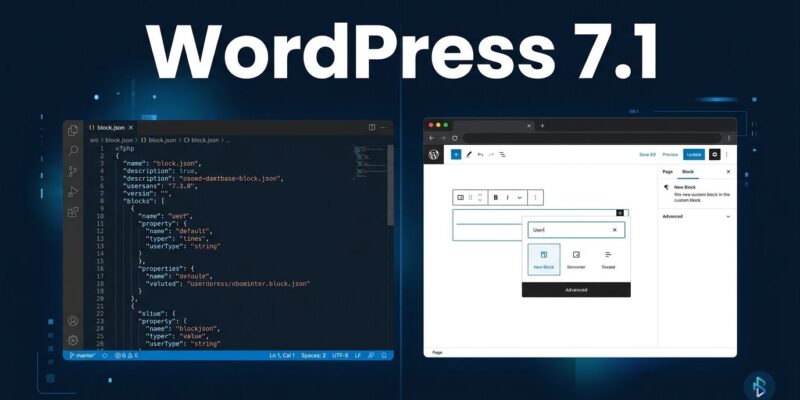This screenshot has width=800, height=400.
Task: Click the WordPress logo in editor
Action: click(x=434, y=155)
